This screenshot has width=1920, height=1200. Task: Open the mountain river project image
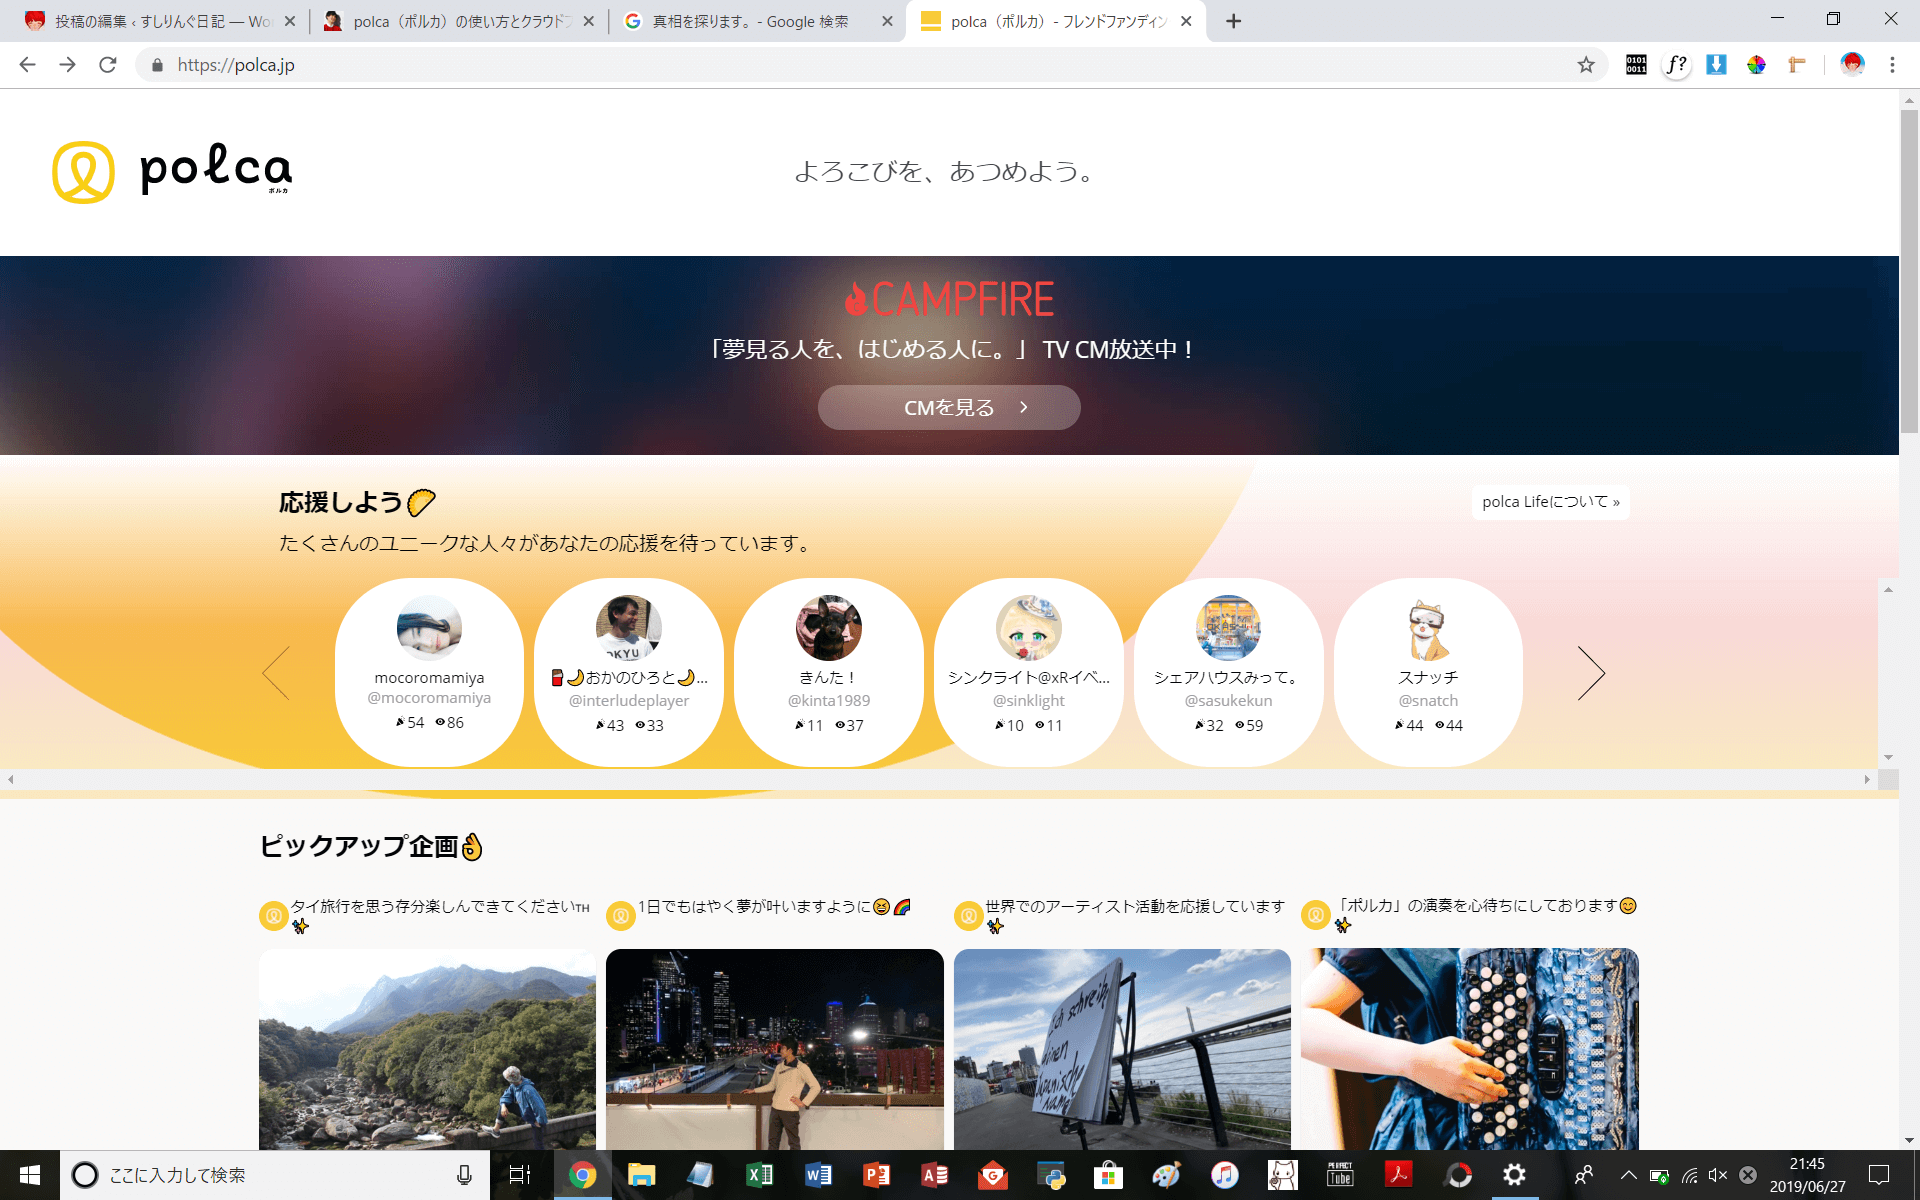(x=427, y=1049)
